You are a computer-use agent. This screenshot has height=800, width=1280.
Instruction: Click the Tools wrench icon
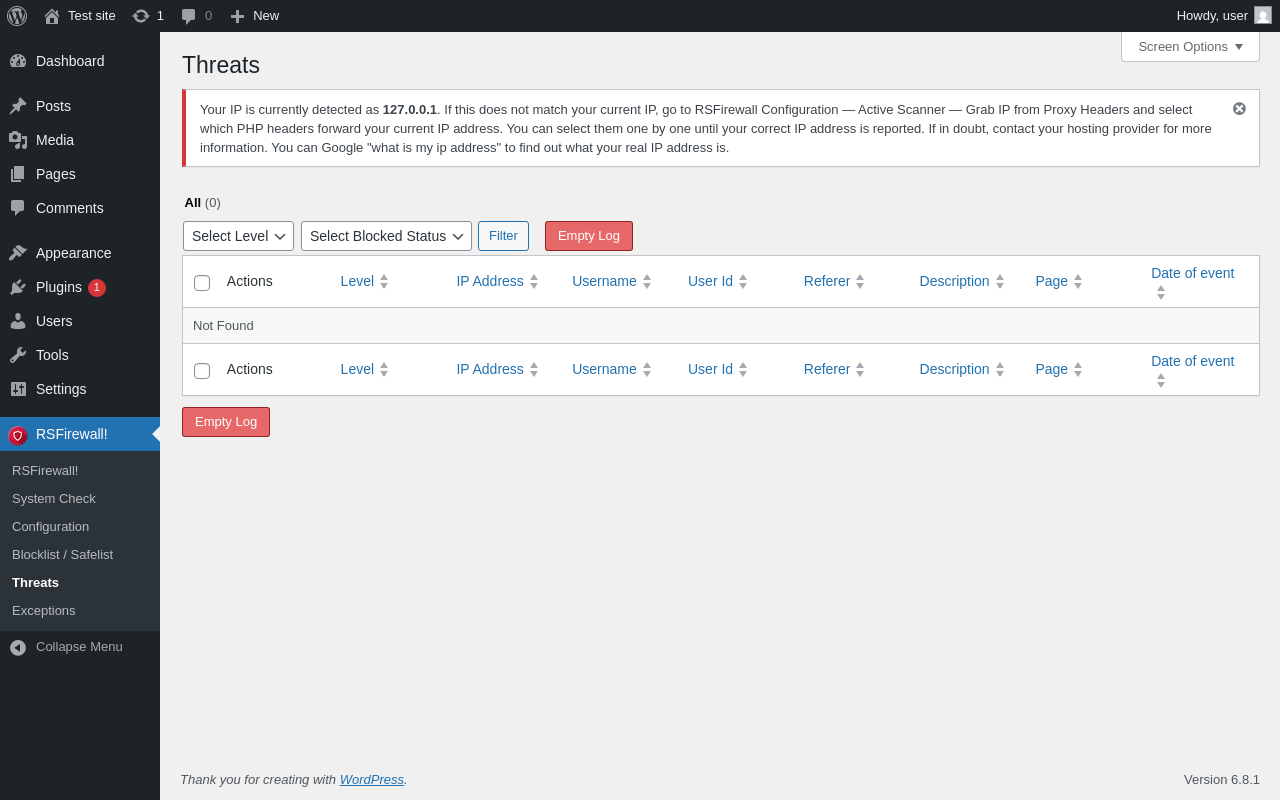coord(18,355)
